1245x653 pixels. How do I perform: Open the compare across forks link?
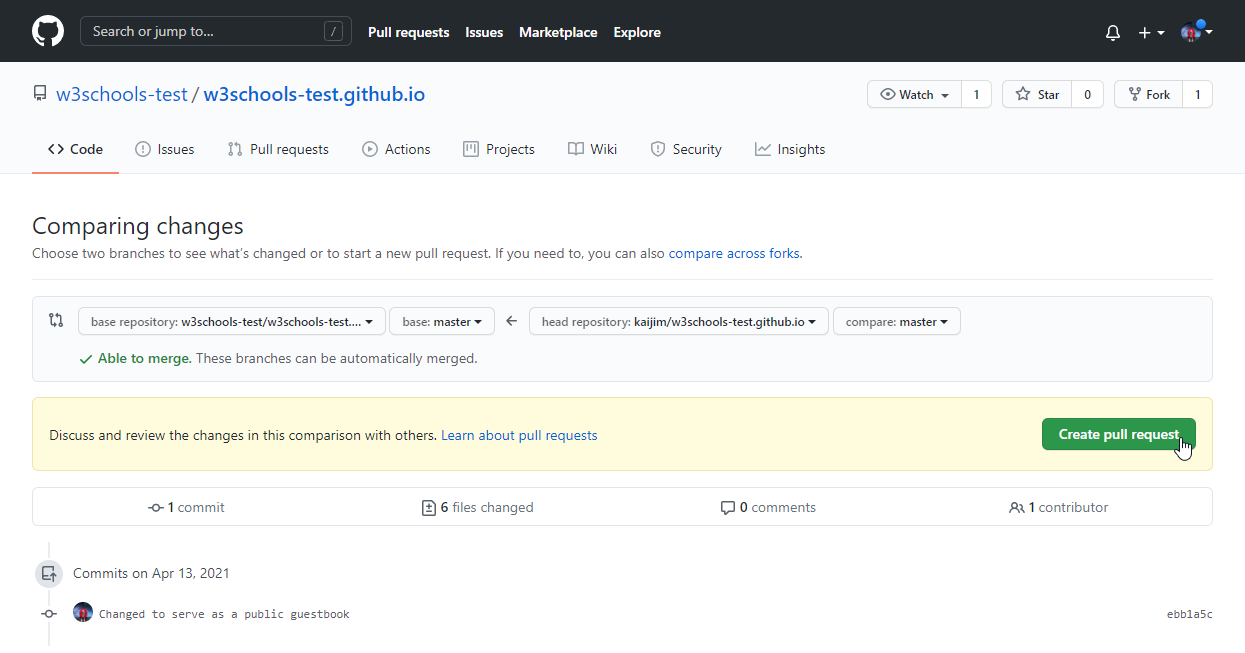(x=734, y=253)
